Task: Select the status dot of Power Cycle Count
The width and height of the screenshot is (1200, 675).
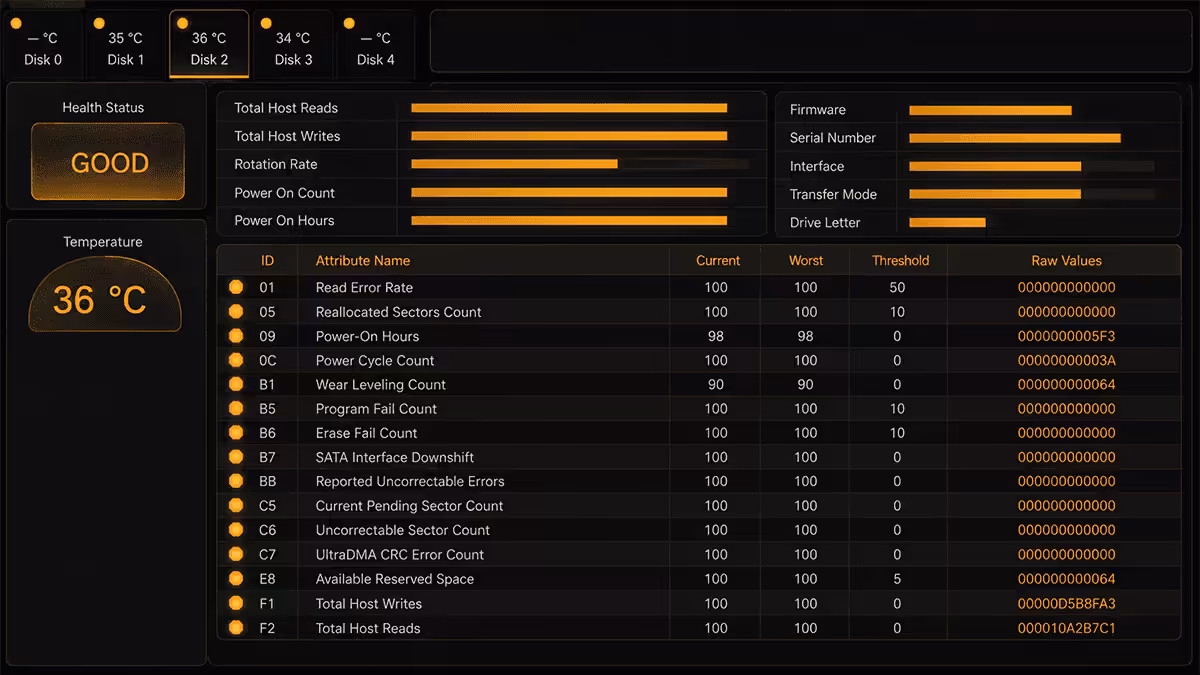Action: pos(236,360)
